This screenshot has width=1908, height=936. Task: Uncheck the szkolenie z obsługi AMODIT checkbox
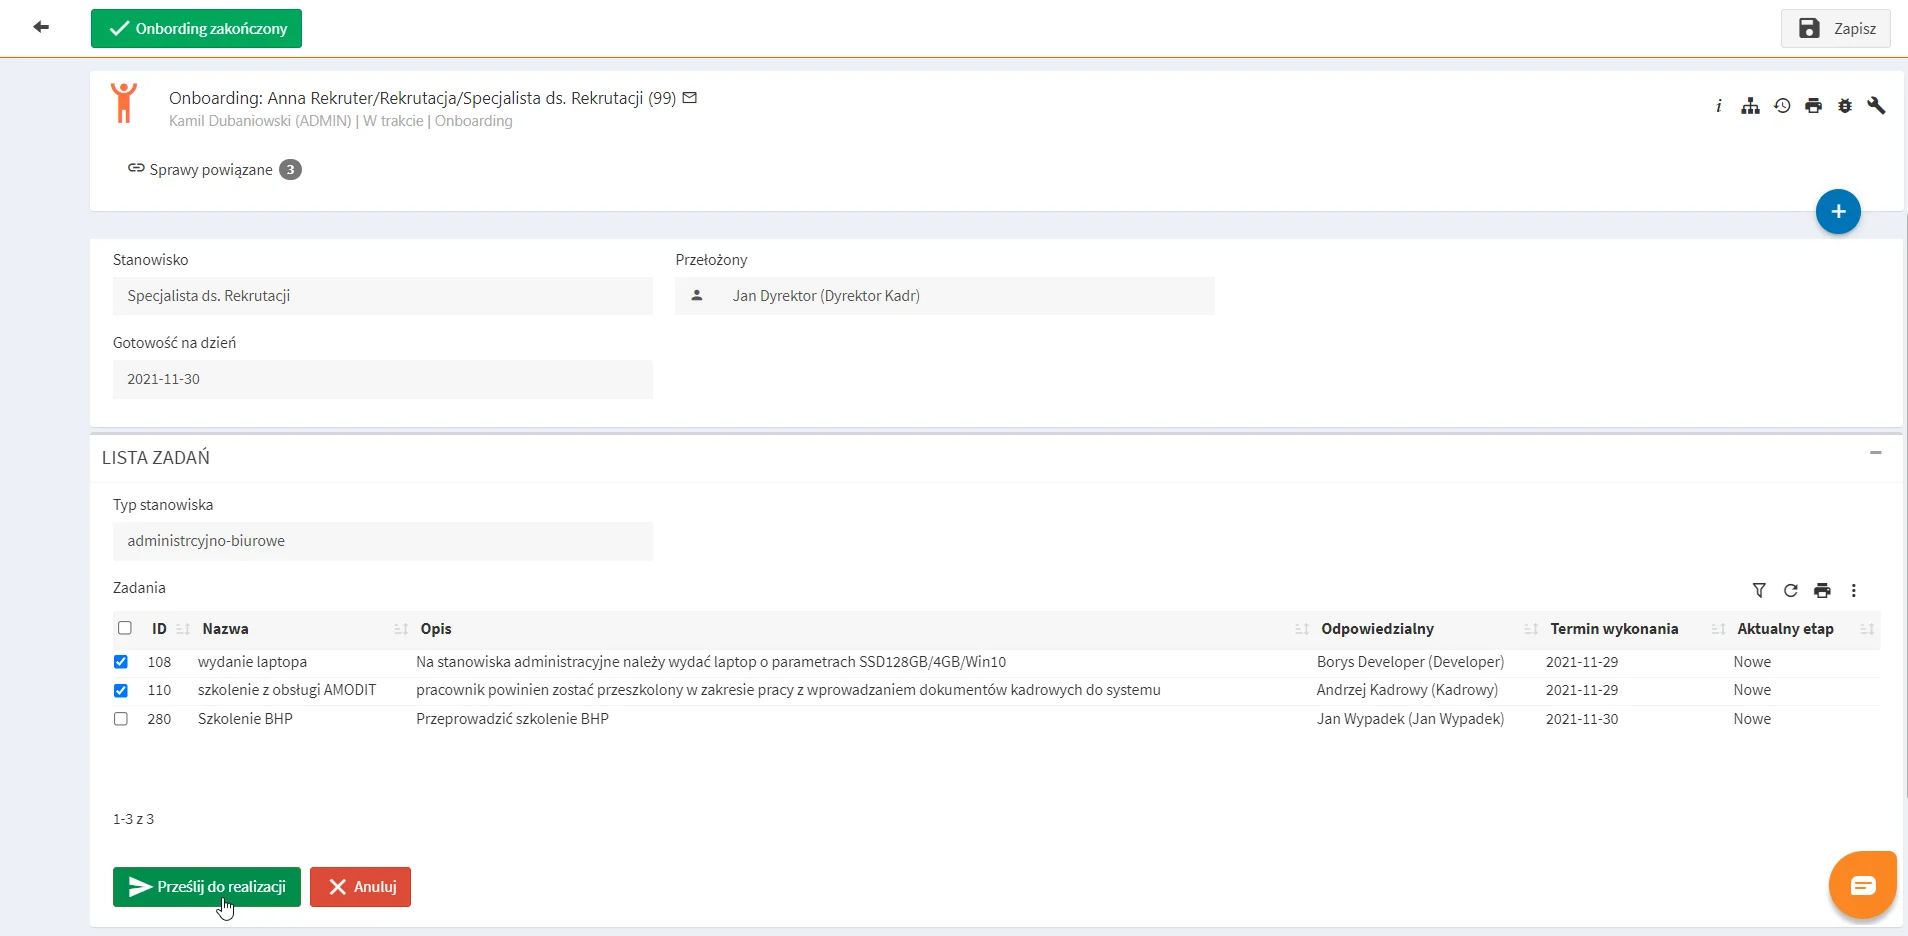(121, 690)
